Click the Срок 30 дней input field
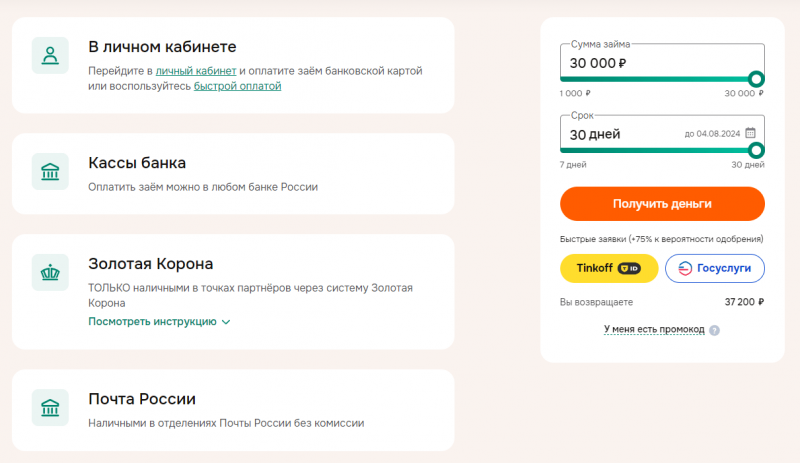The image size is (800, 463). pyautogui.click(x=620, y=134)
